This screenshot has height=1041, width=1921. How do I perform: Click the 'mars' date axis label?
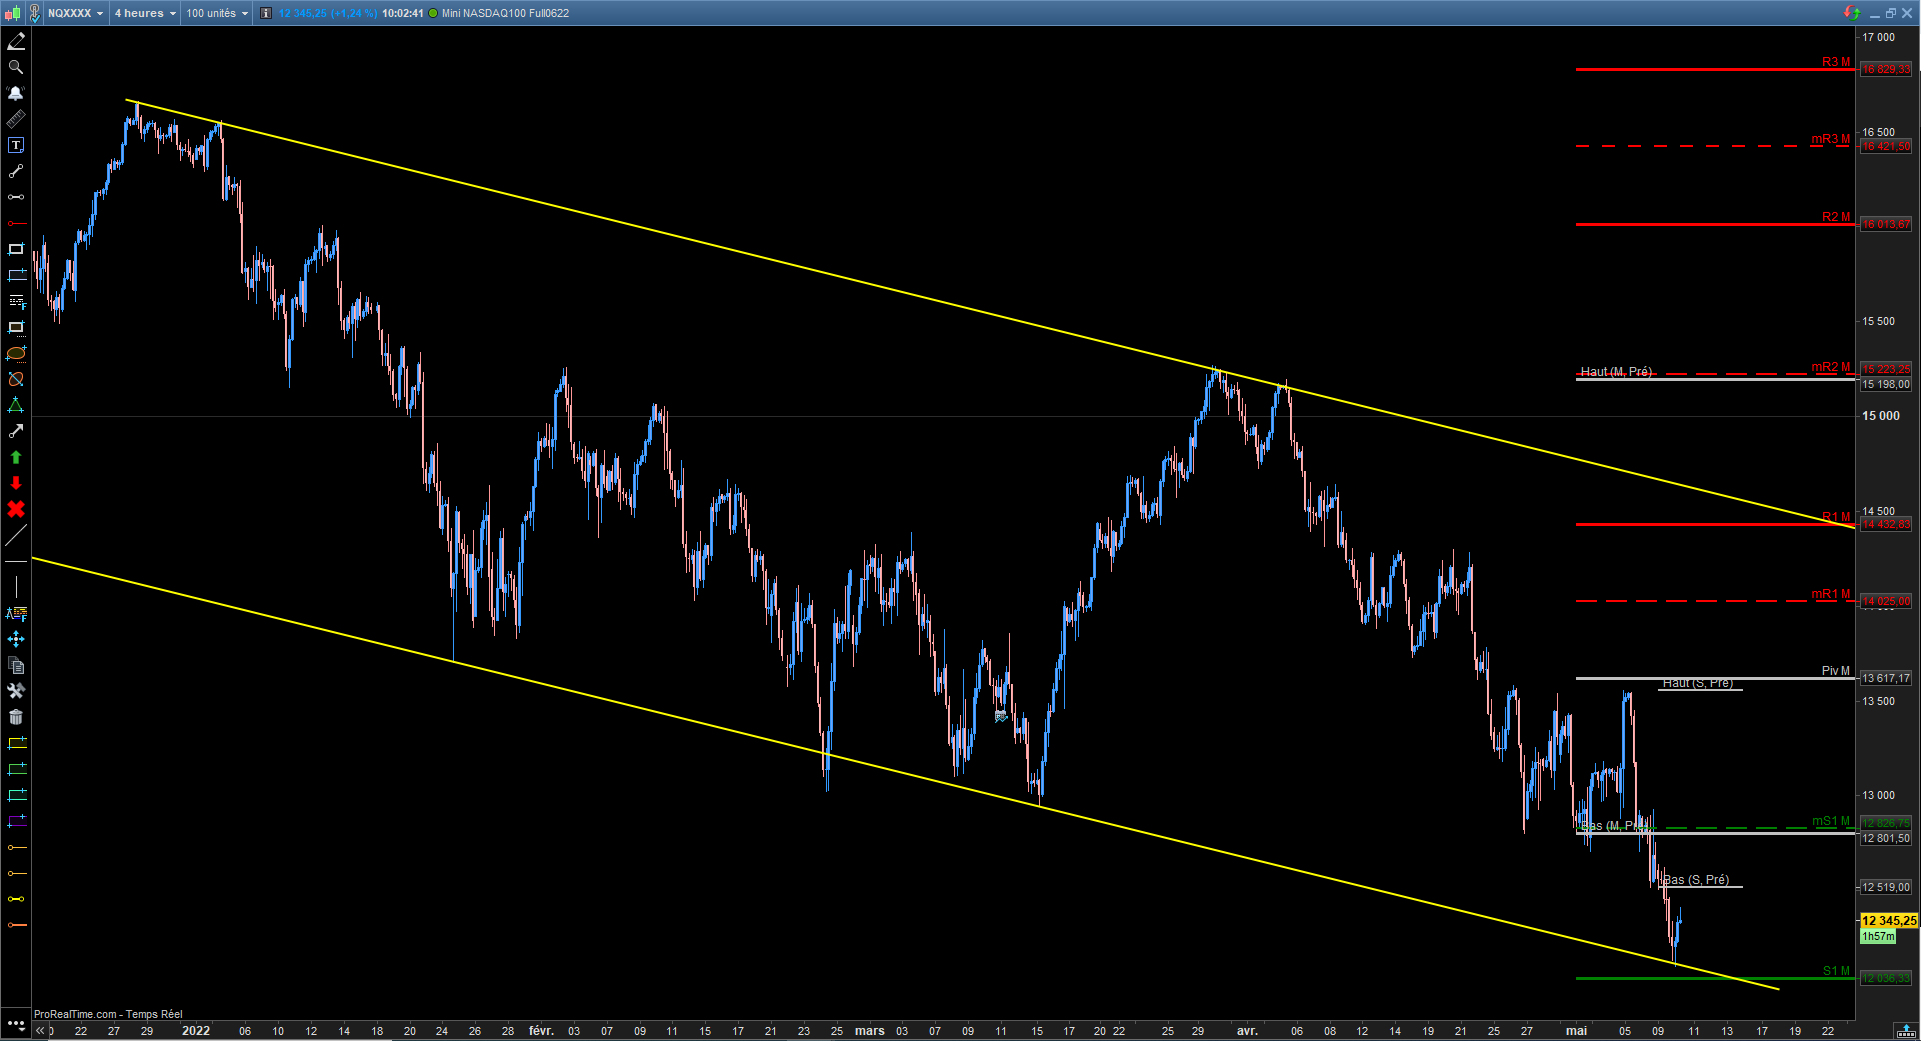pyautogui.click(x=869, y=1031)
